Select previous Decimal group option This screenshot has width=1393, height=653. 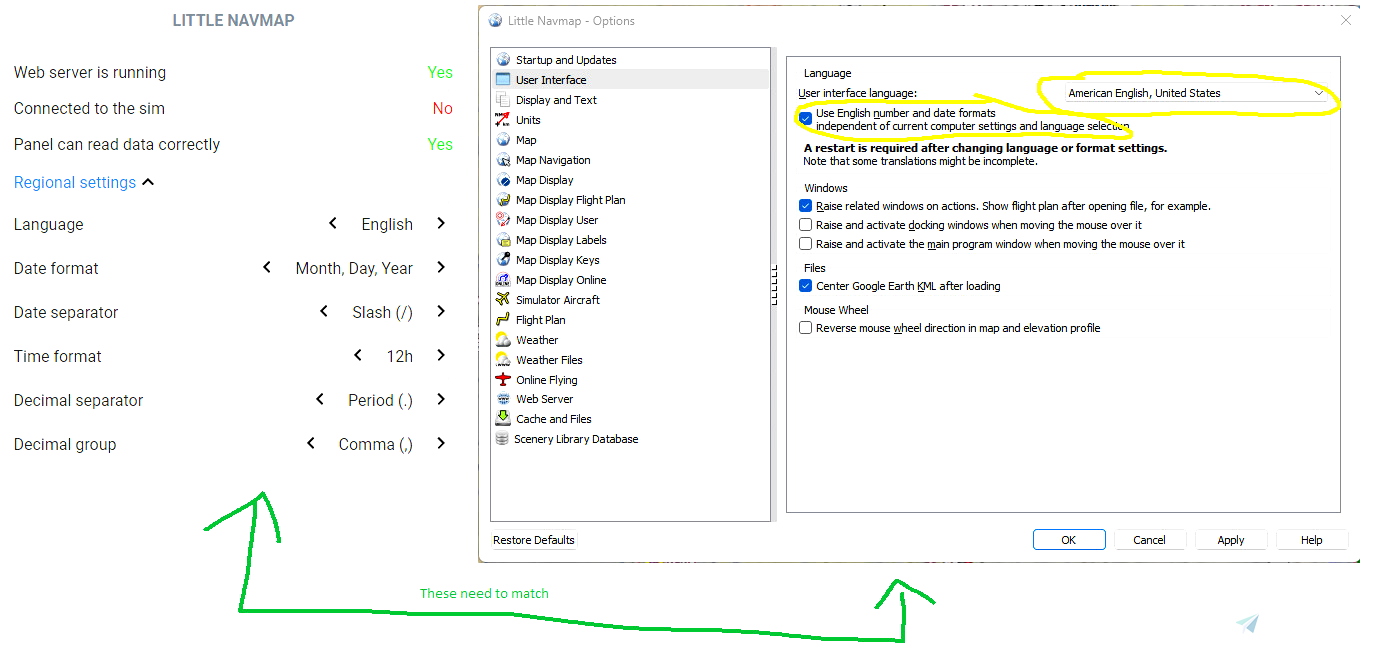pyautogui.click(x=311, y=444)
